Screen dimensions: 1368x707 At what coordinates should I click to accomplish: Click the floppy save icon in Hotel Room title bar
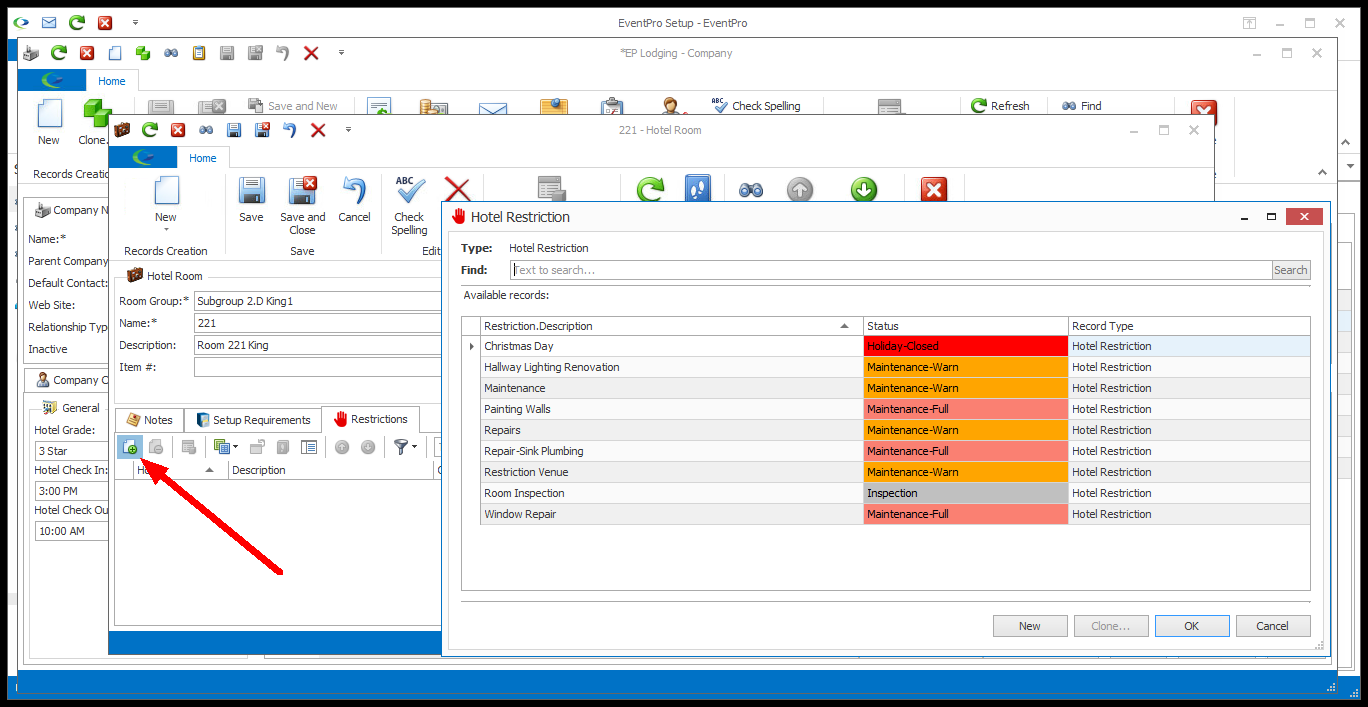coord(234,130)
